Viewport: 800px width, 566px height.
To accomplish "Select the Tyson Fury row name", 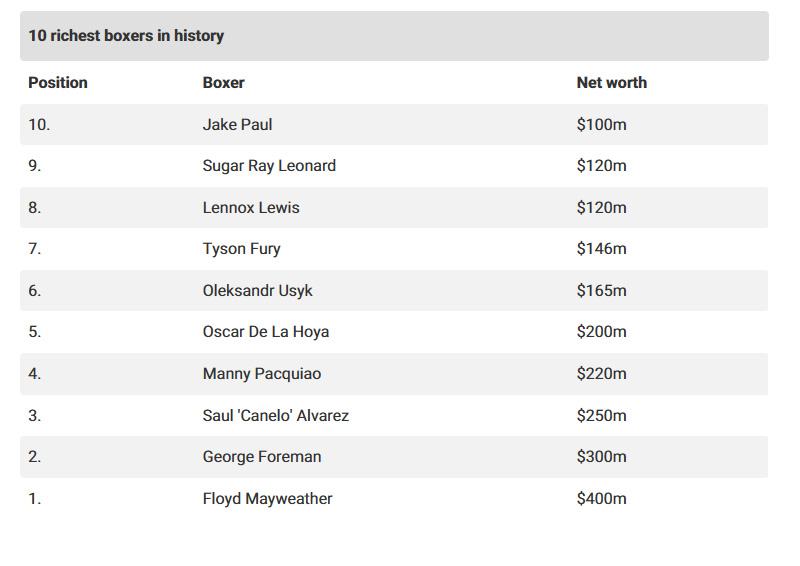I will point(241,249).
